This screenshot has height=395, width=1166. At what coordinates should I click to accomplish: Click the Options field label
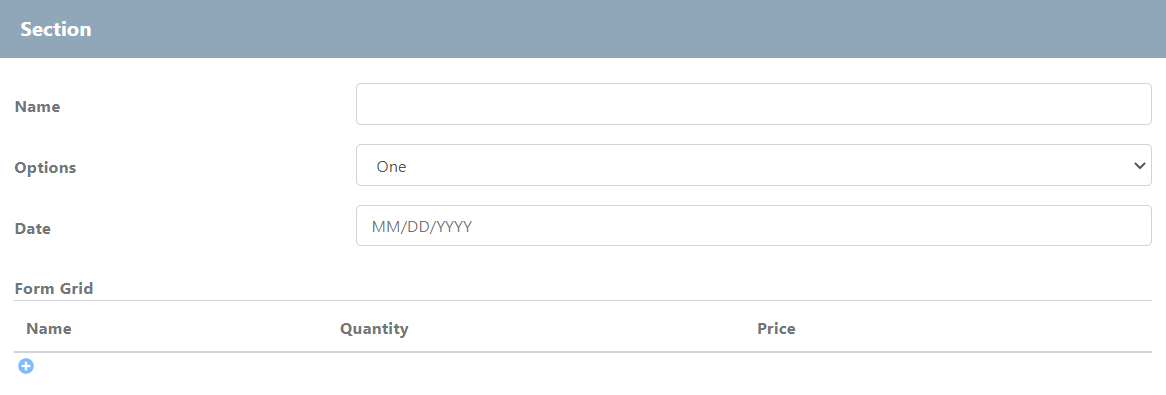click(45, 167)
